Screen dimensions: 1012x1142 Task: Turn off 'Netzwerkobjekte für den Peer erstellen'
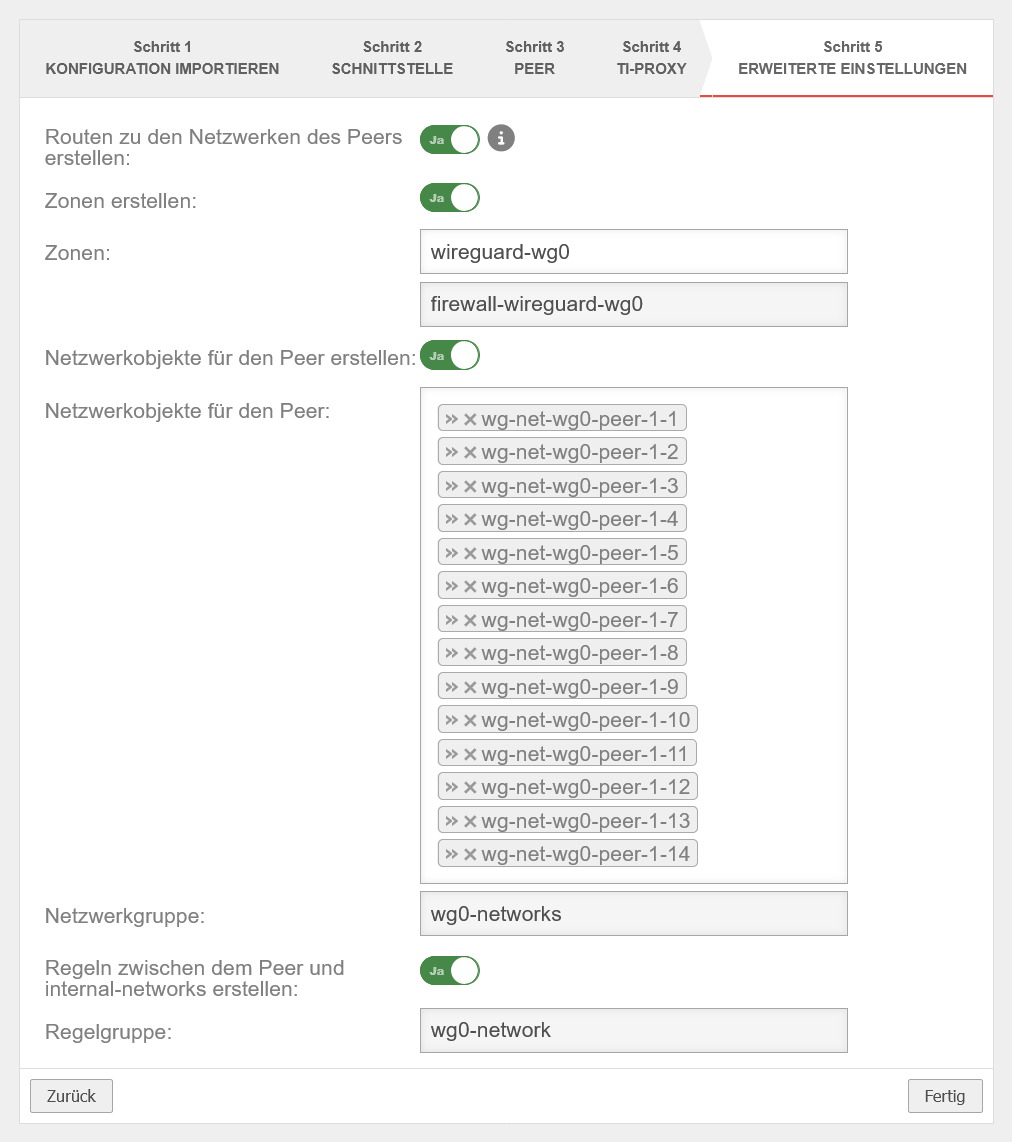(x=450, y=356)
